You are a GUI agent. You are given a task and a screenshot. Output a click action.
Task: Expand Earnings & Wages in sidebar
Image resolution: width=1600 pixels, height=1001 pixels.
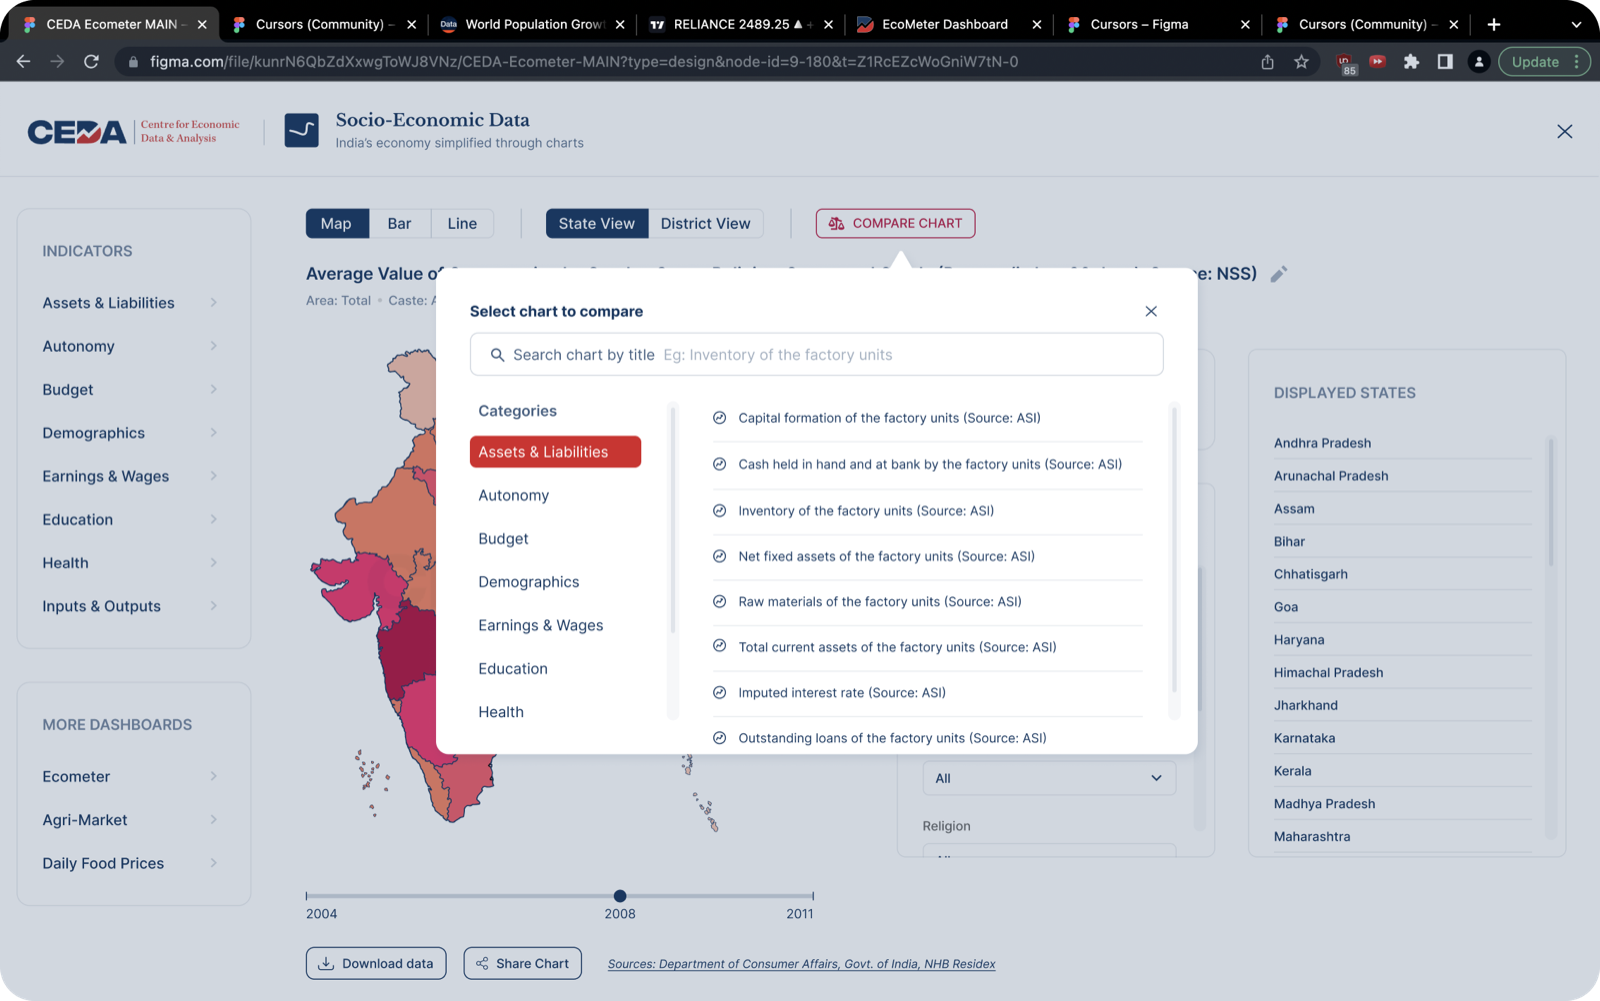[x=130, y=476]
